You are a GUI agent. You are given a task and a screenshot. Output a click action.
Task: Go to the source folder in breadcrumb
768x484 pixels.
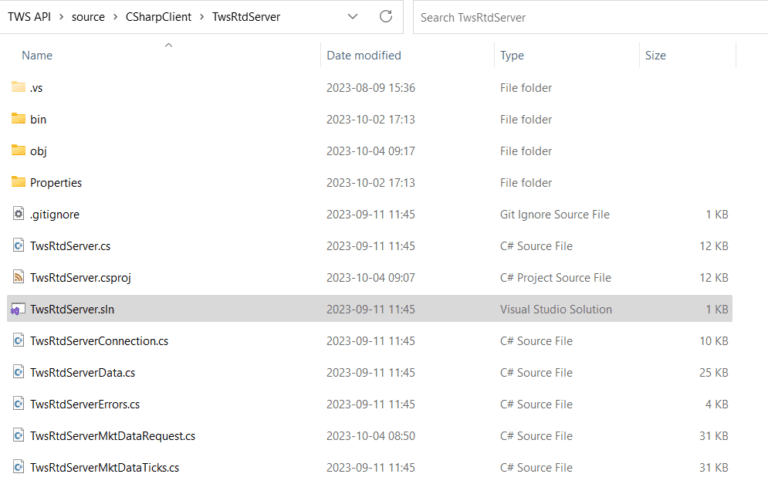click(x=88, y=17)
